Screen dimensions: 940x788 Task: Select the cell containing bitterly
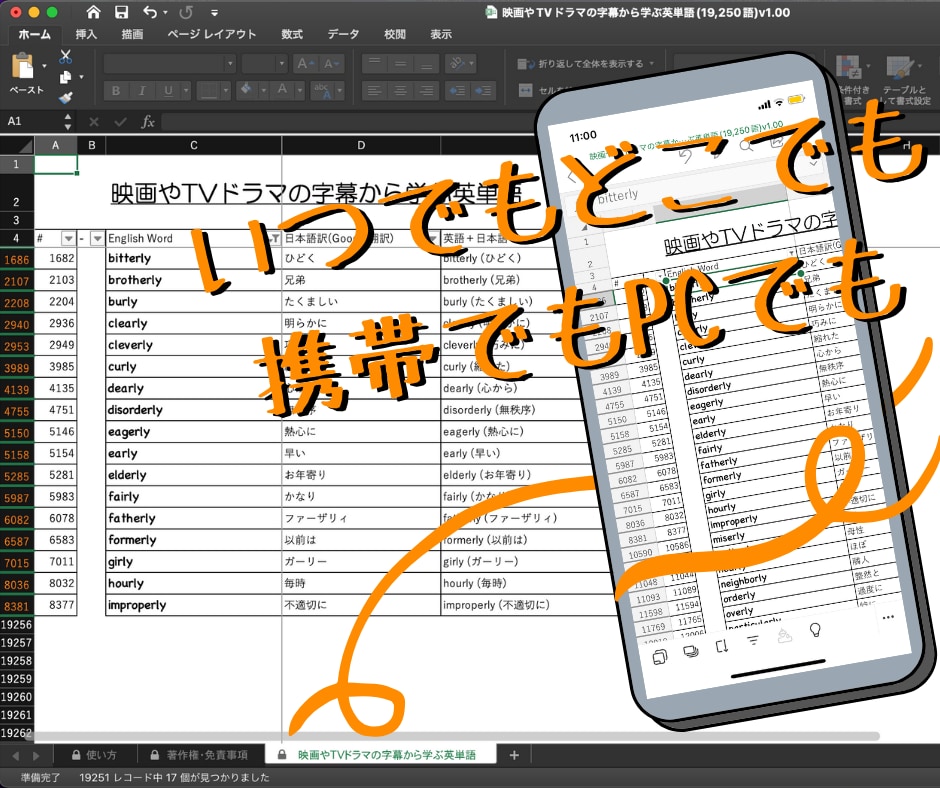click(x=194, y=258)
